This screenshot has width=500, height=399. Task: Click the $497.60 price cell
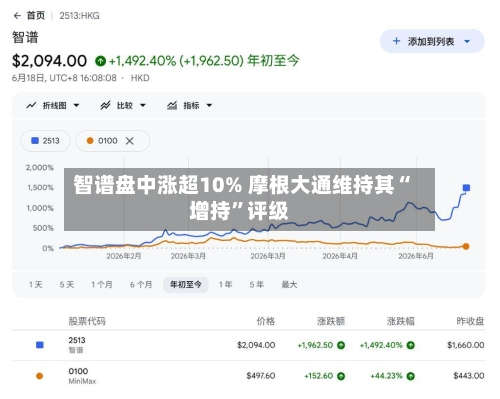[261, 376]
